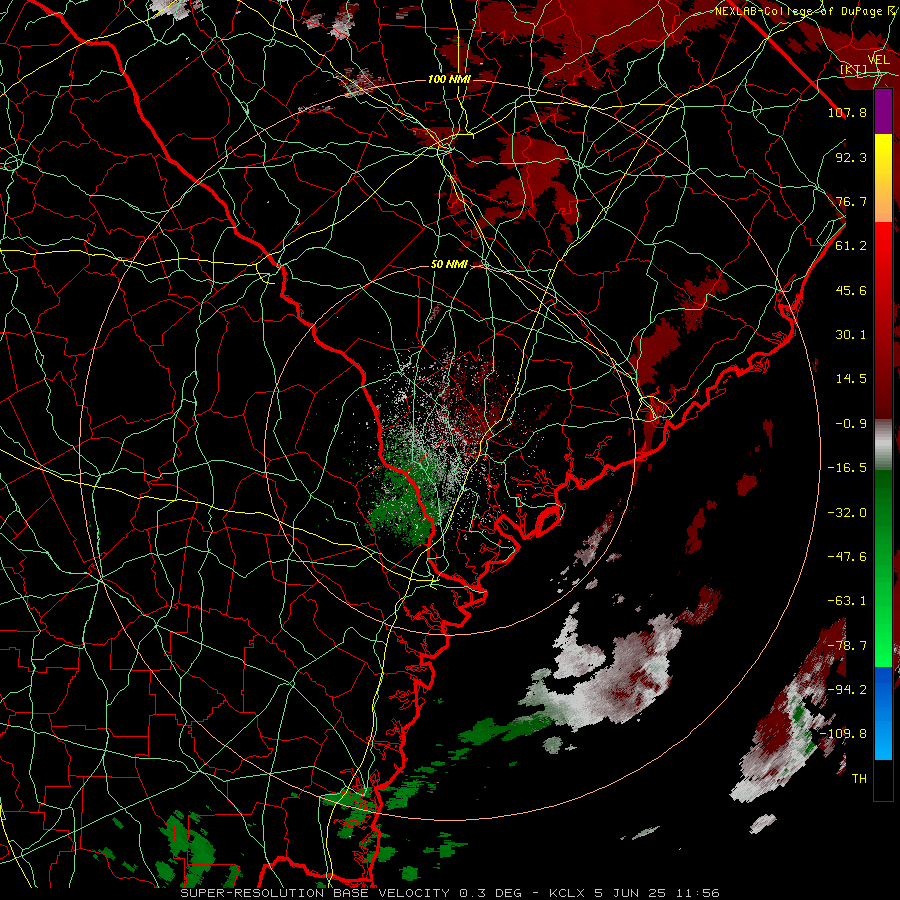Click the 5 JUN 25 11:56 timestamp

tap(657, 893)
